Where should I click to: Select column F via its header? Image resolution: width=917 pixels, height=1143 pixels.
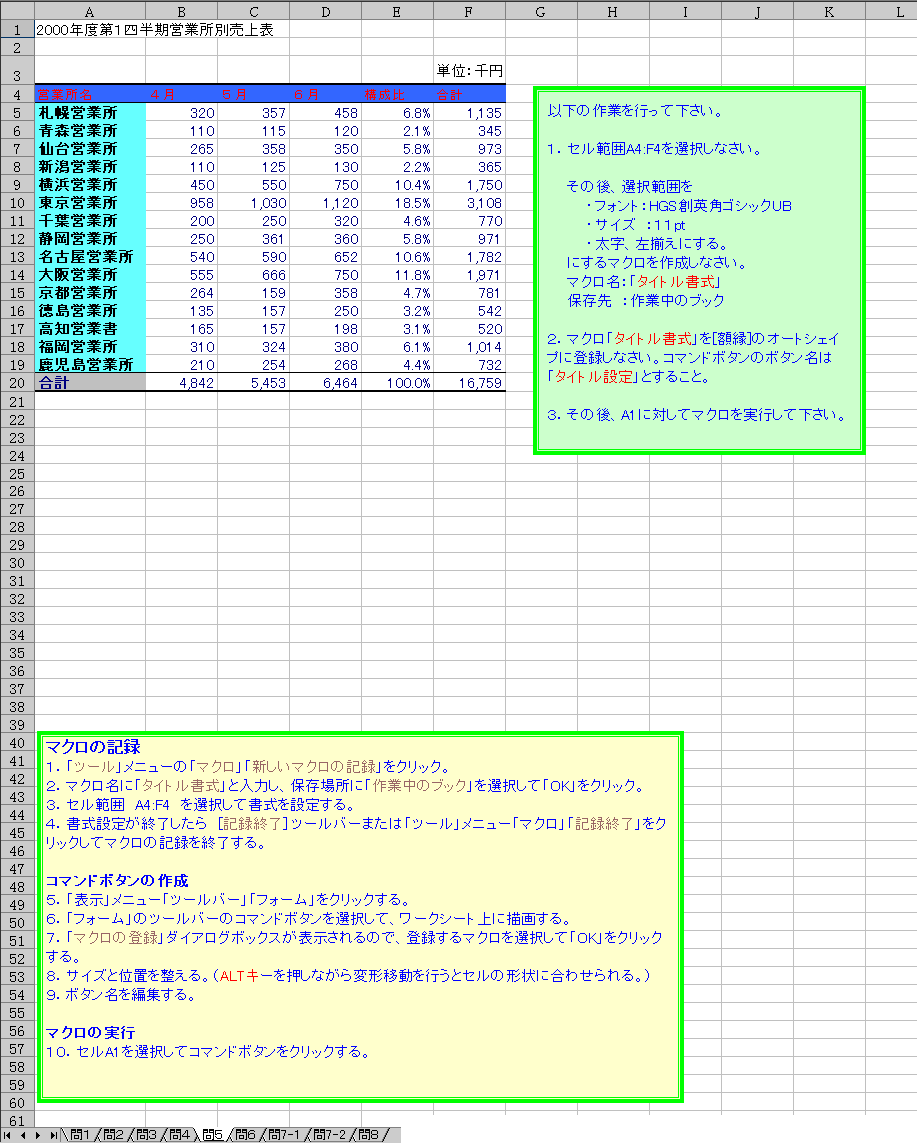469,12
